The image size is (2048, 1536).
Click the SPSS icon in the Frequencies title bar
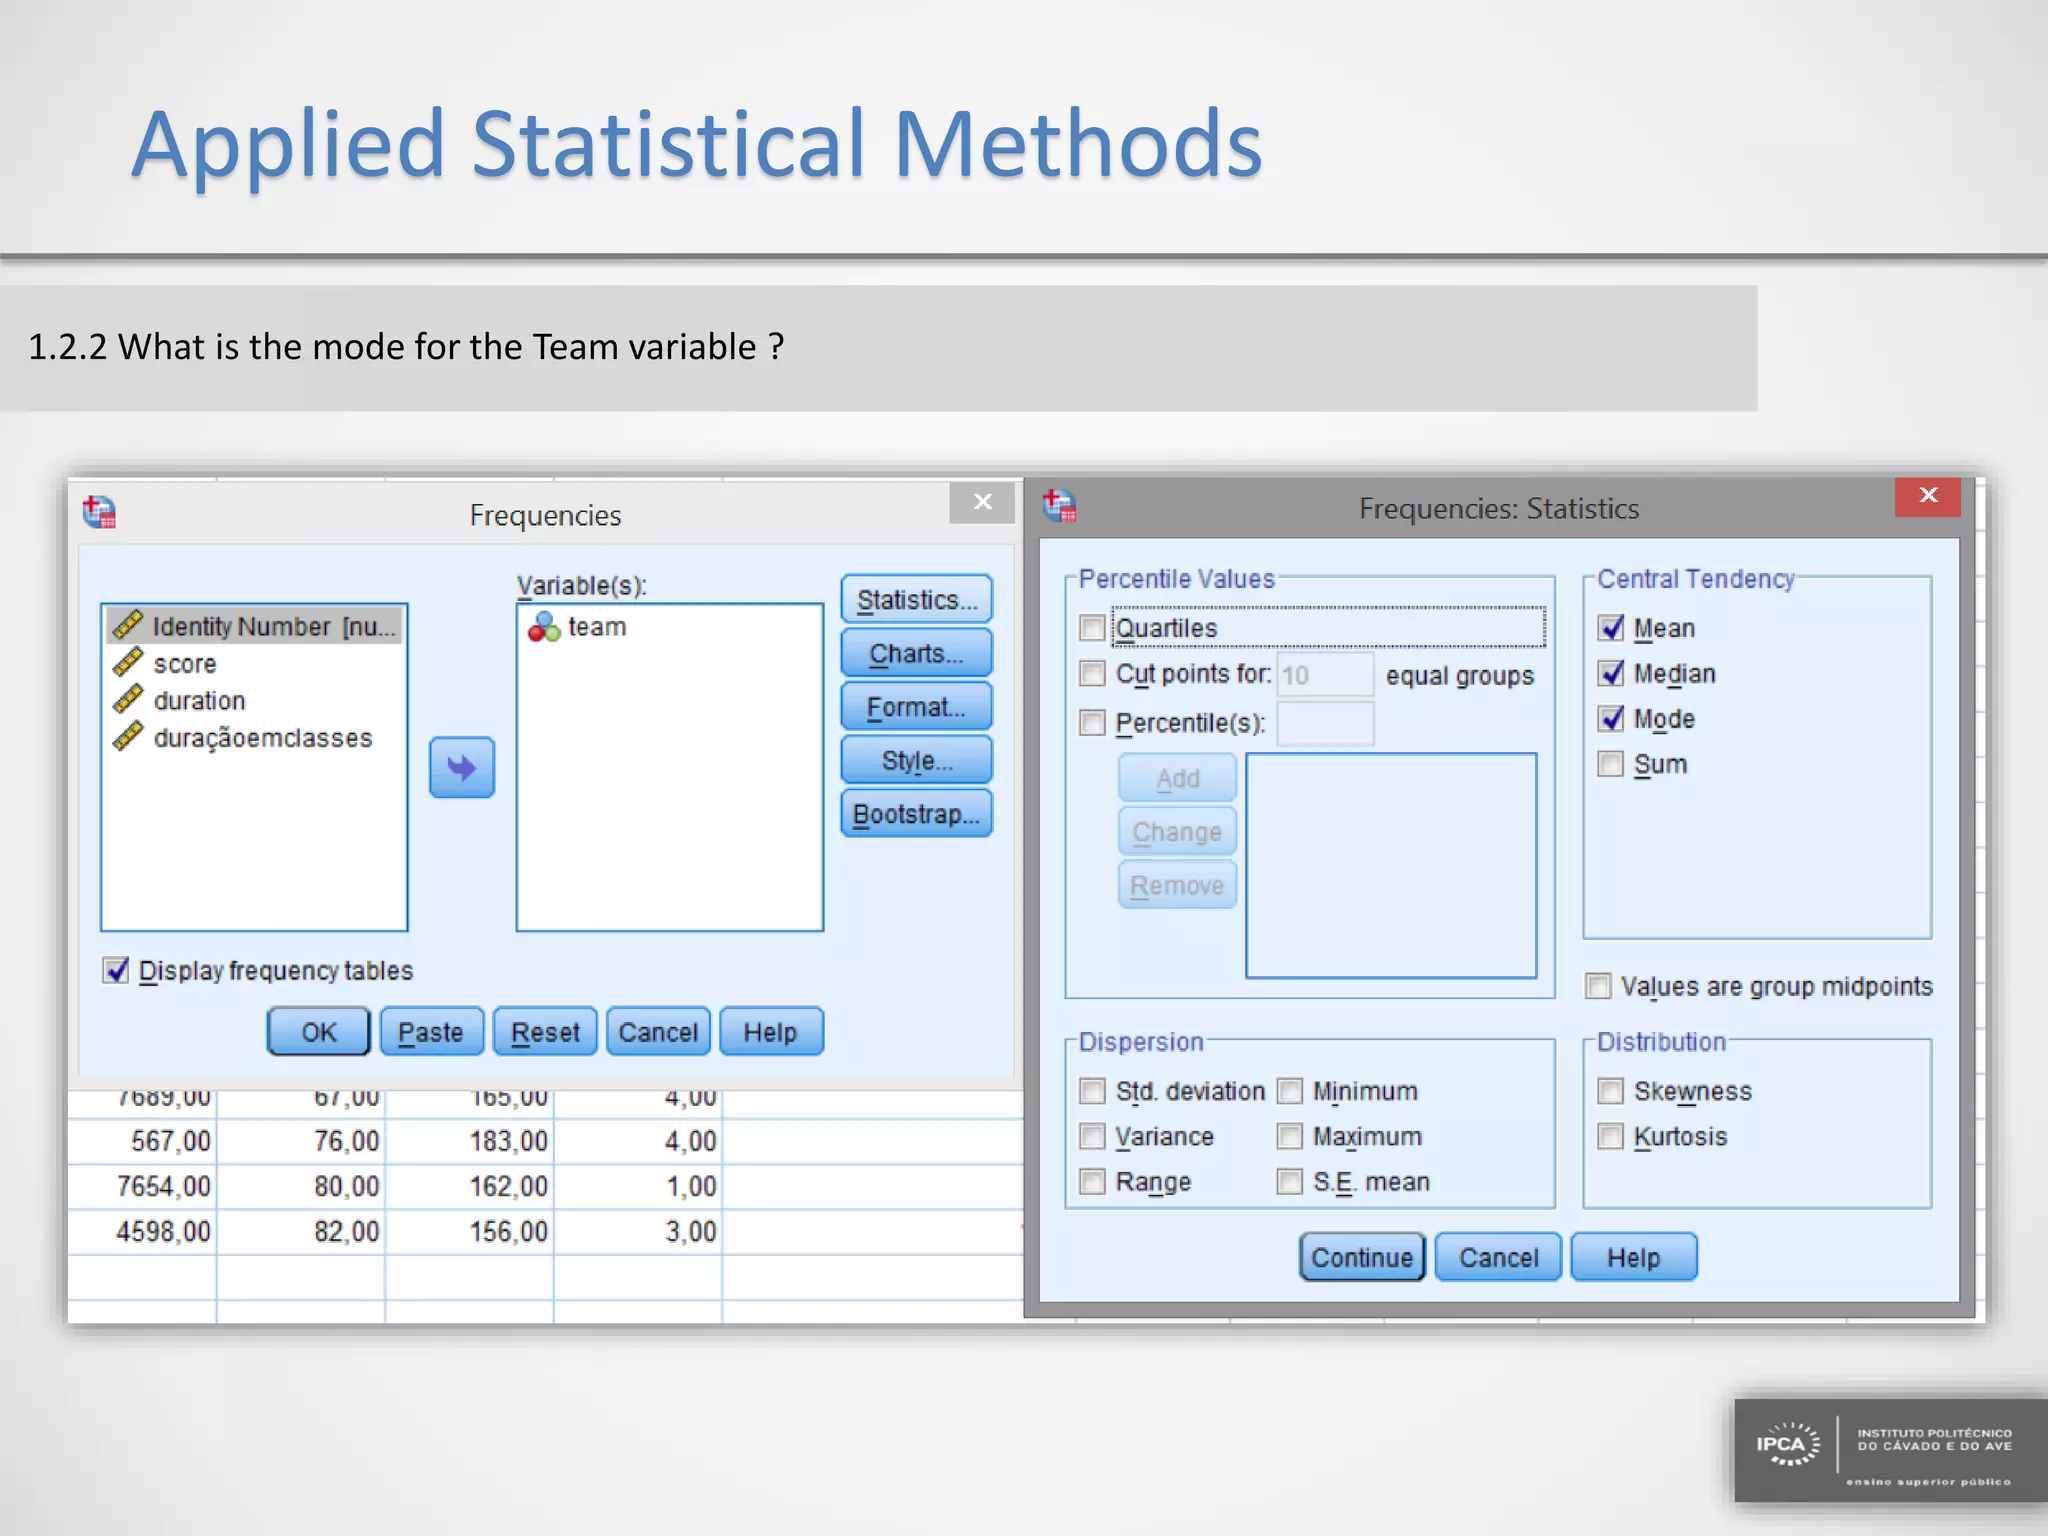point(99,511)
